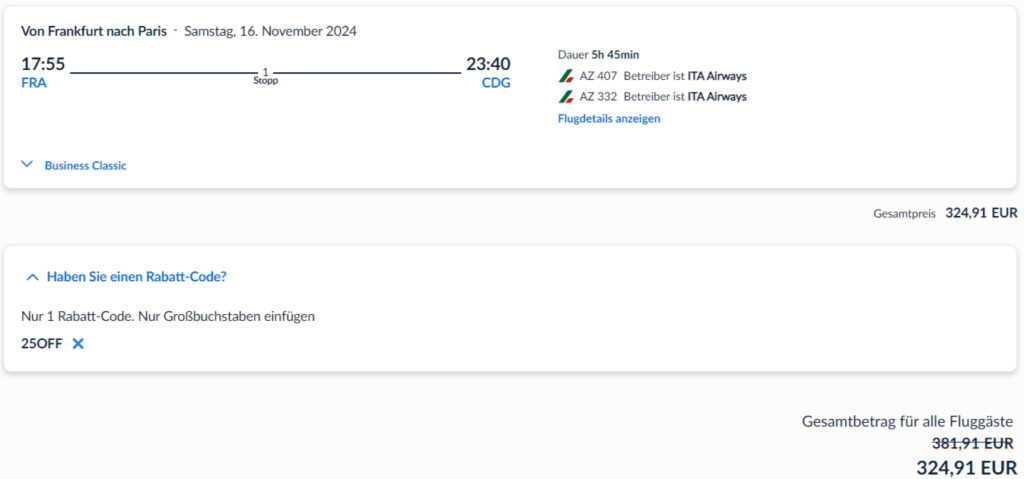
Task: Click the 23:40 arrival time
Action: tap(488, 64)
